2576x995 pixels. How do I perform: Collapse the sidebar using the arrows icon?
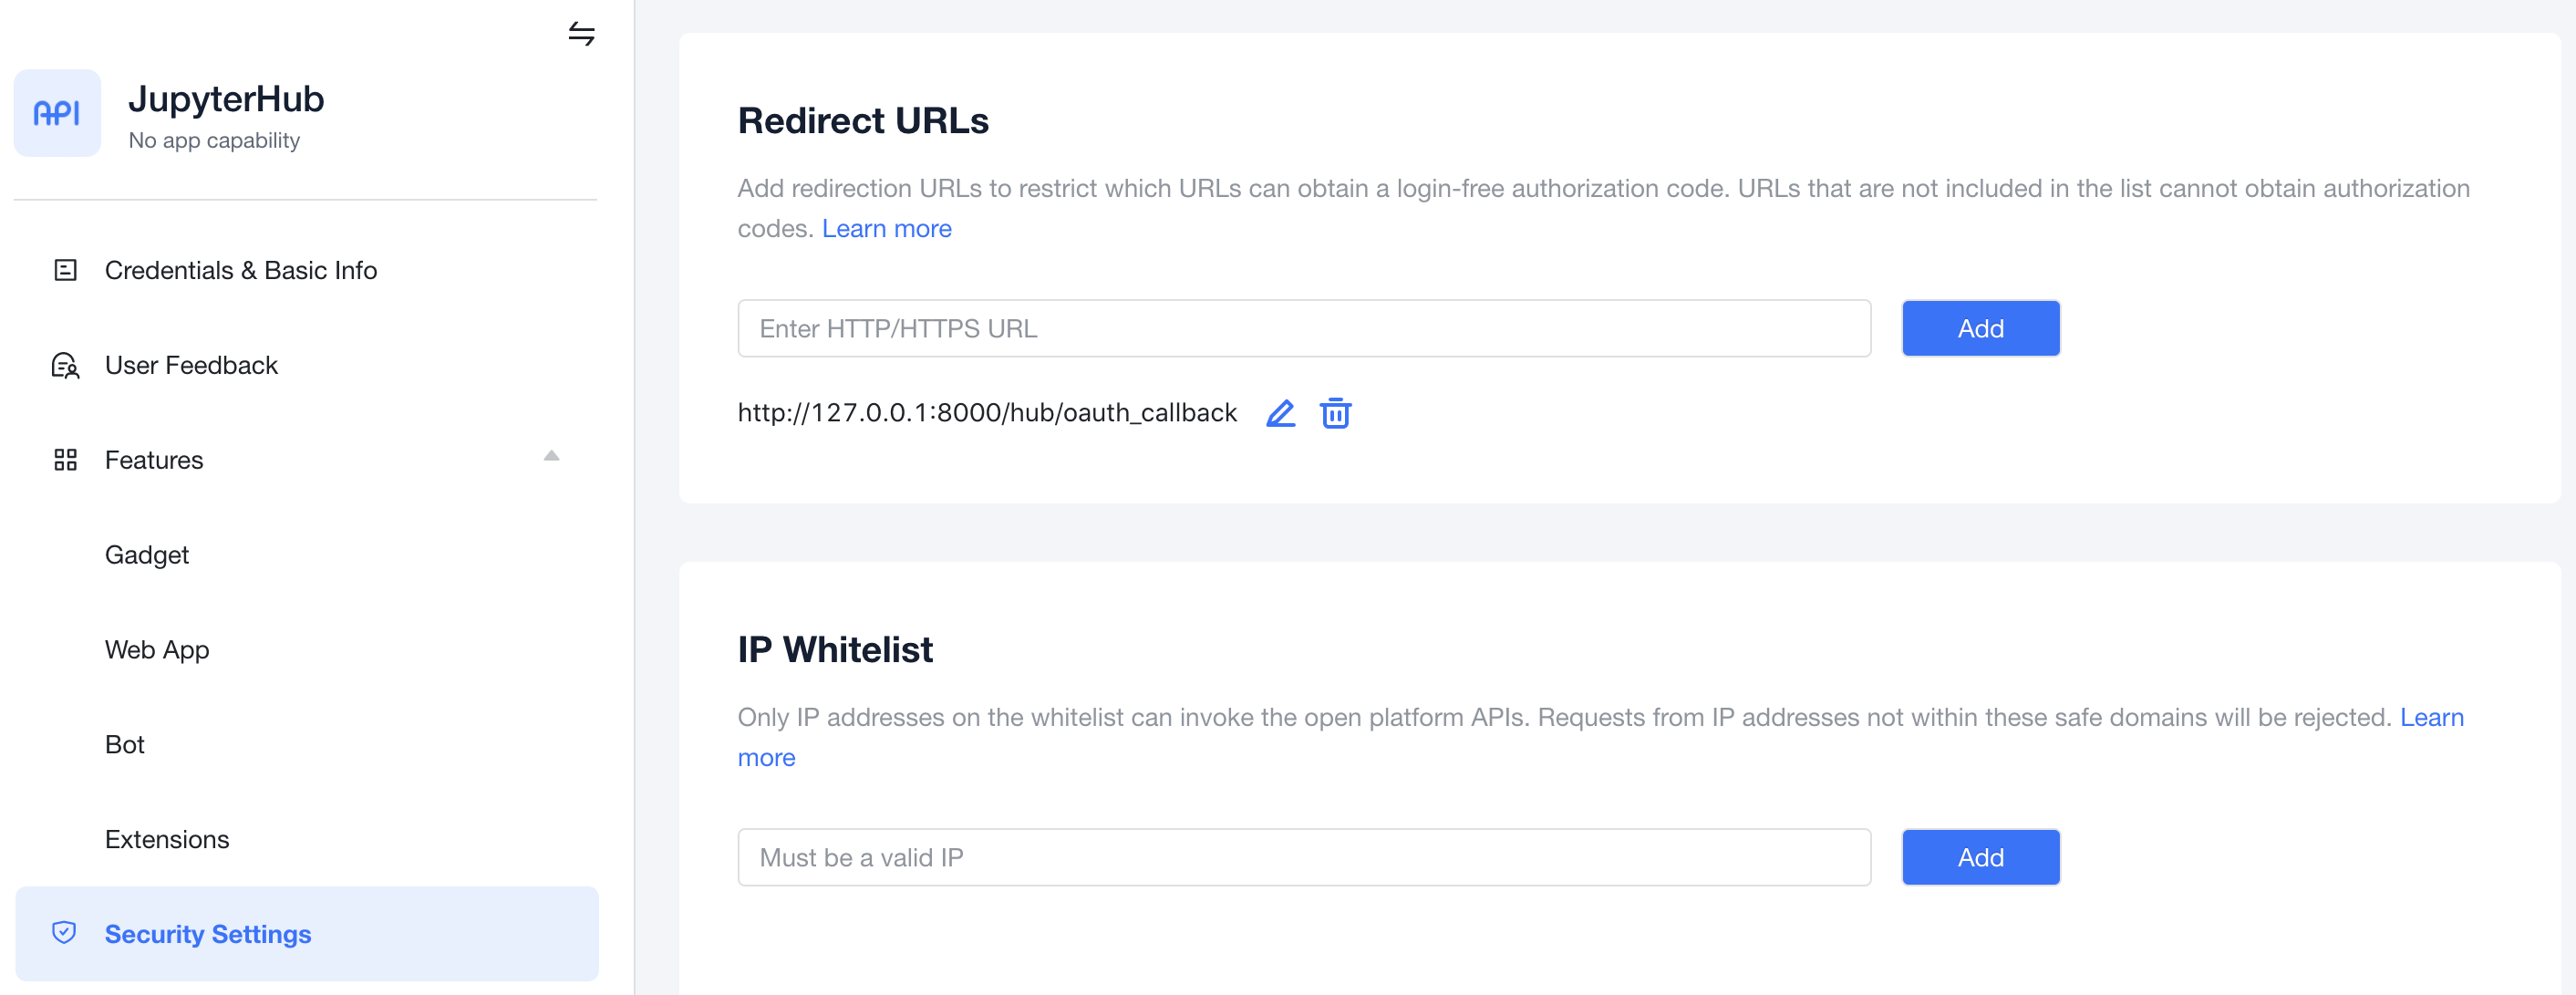coord(582,33)
